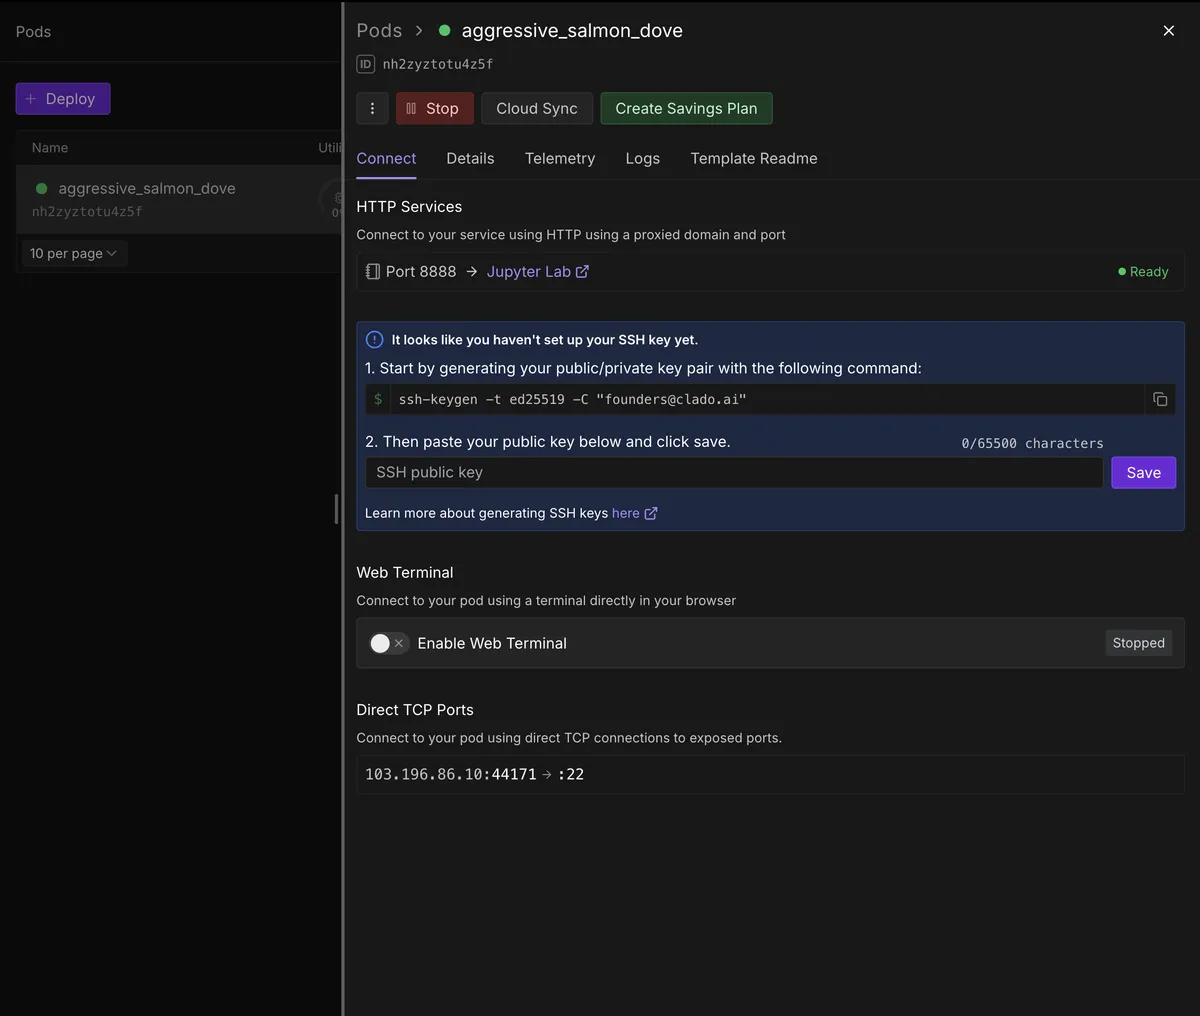Screen dimensions: 1200x1016
Task: Click Create Savings Plan button
Action: [x=686, y=108]
